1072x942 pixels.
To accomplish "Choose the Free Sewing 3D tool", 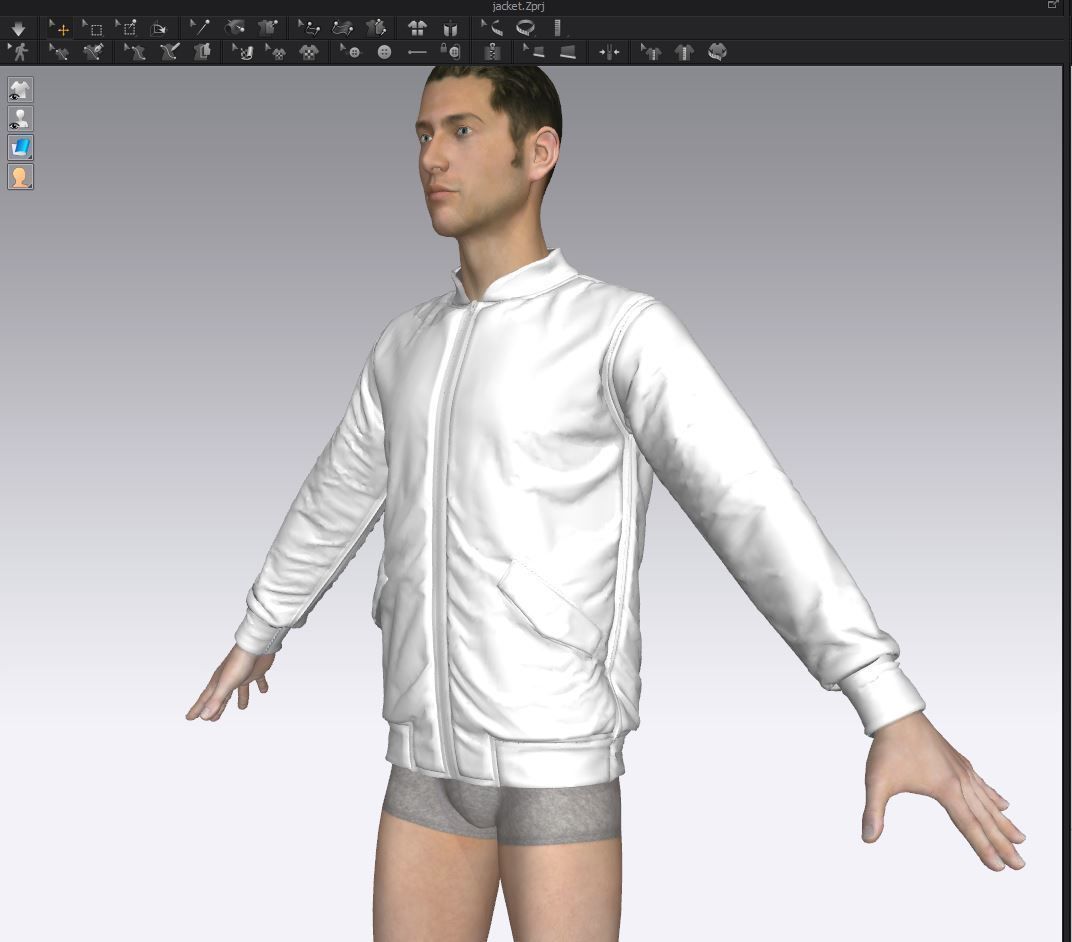I will (x=343, y=29).
